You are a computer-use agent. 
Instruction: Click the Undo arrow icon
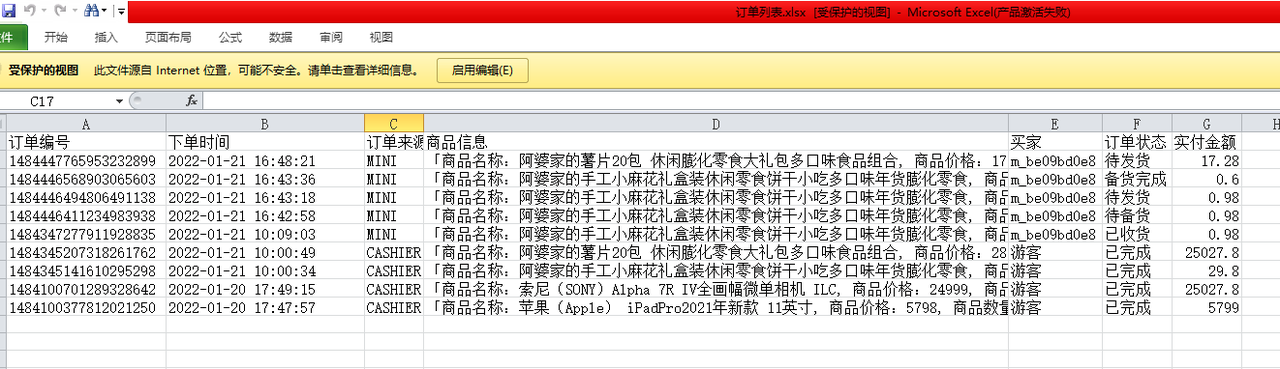tap(30, 11)
